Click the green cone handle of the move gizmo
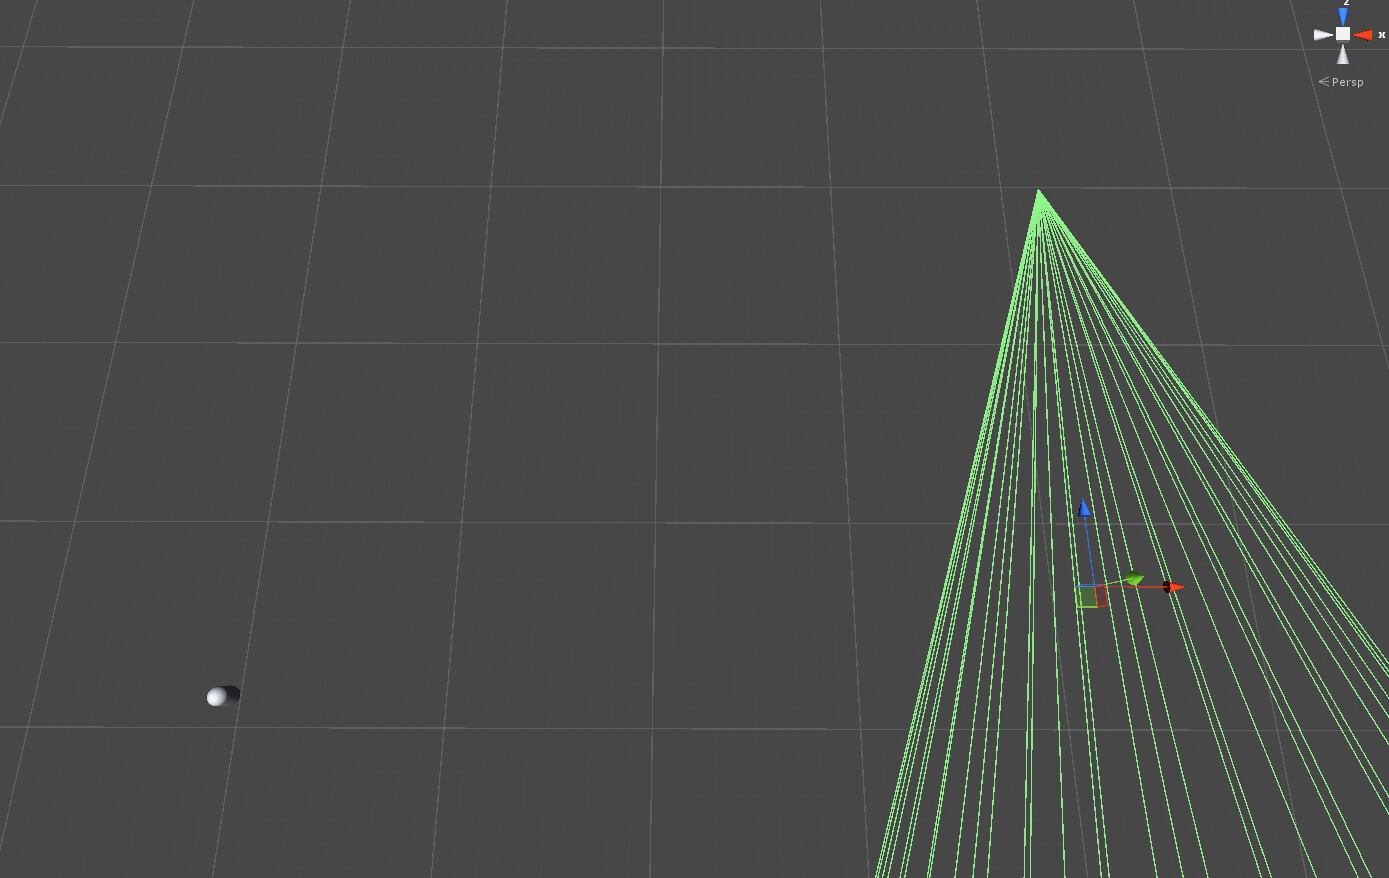 coord(1134,577)
